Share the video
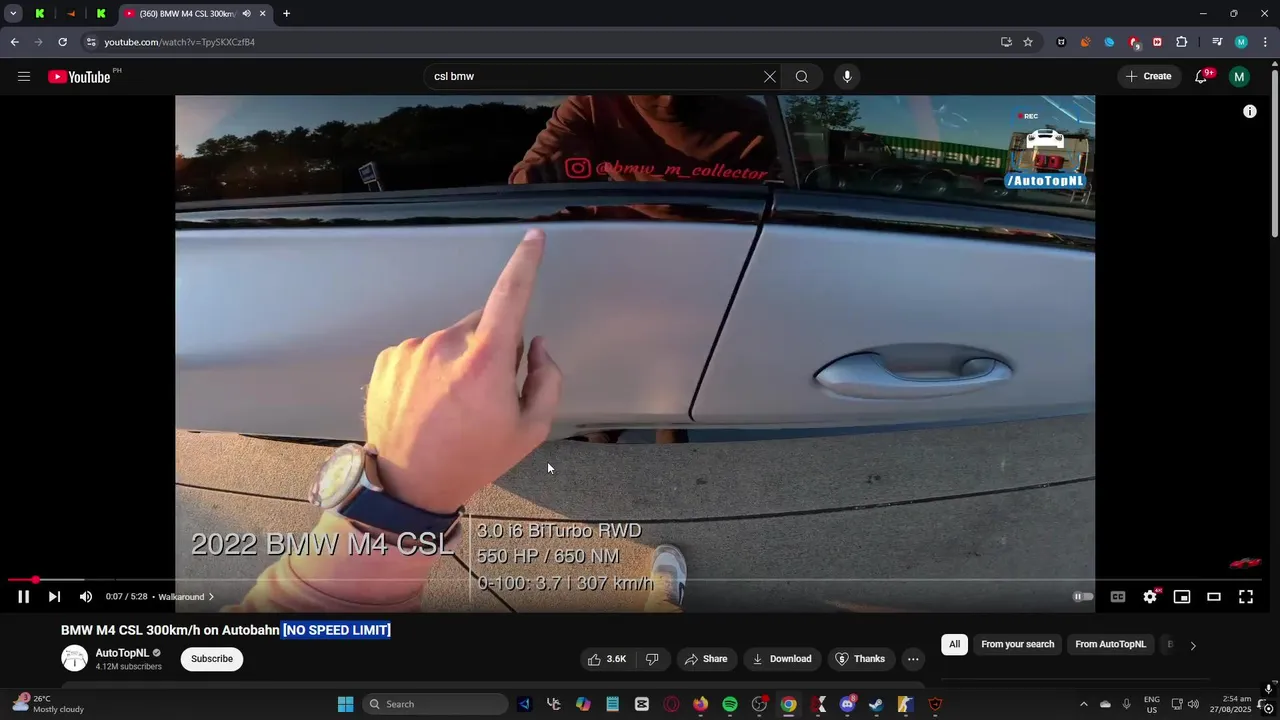The width and height of the screenshot is (1280, 720). [x=706, y=659]
